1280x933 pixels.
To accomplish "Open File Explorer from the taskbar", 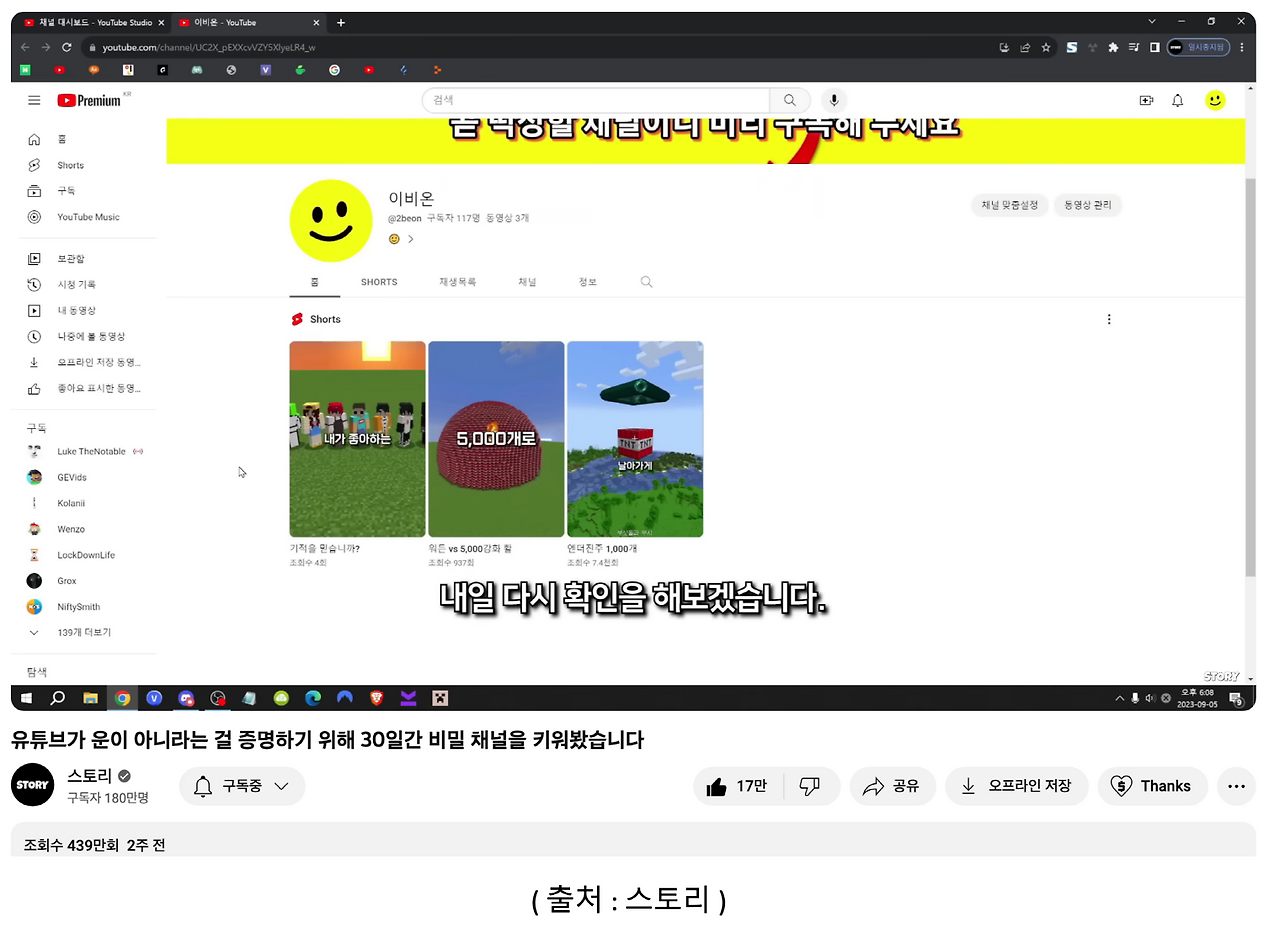I will [x=90, y=698].
